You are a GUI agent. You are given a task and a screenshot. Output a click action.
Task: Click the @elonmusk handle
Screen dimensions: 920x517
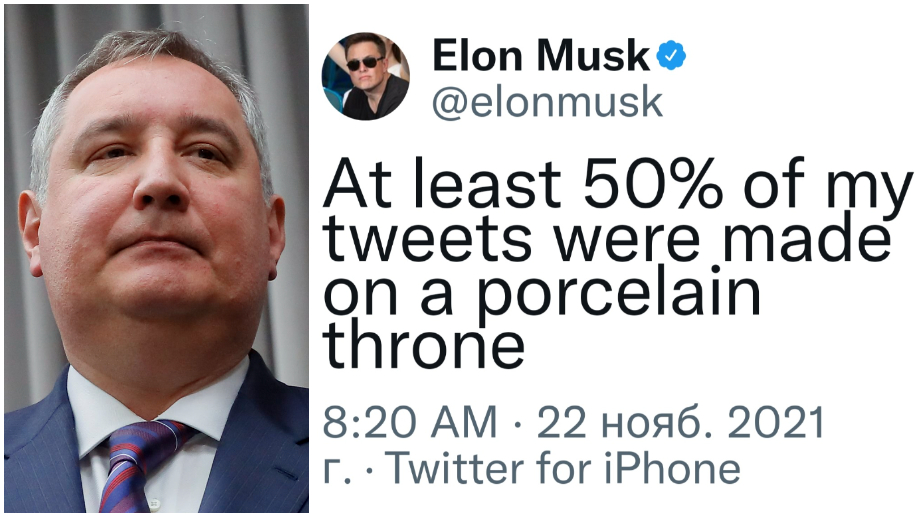tap(547, 102)
